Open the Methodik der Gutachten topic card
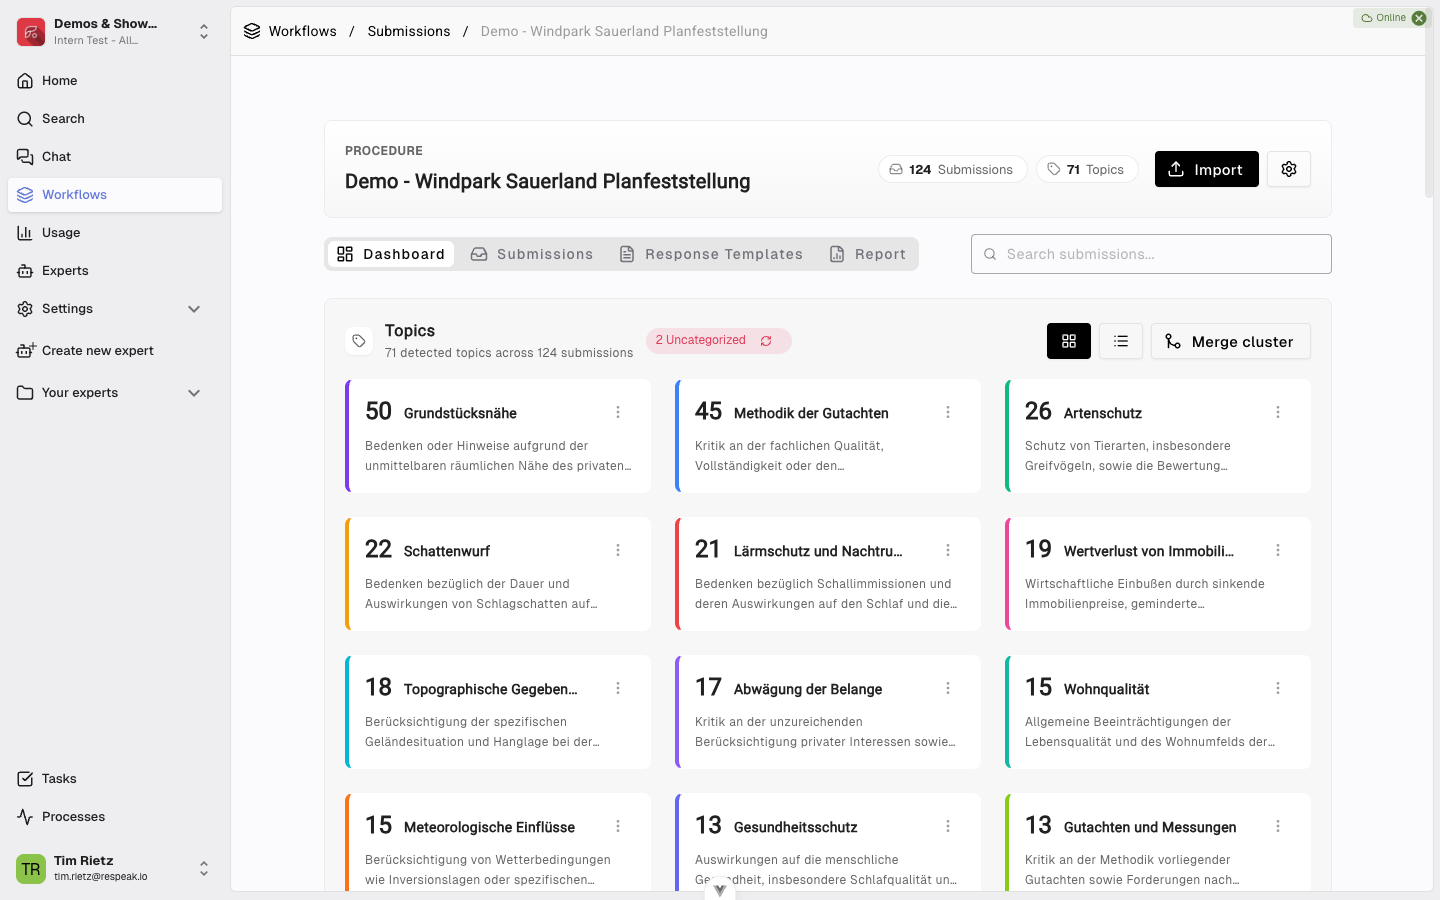This screenshot has width=1440, height=900. coord(828,436)
